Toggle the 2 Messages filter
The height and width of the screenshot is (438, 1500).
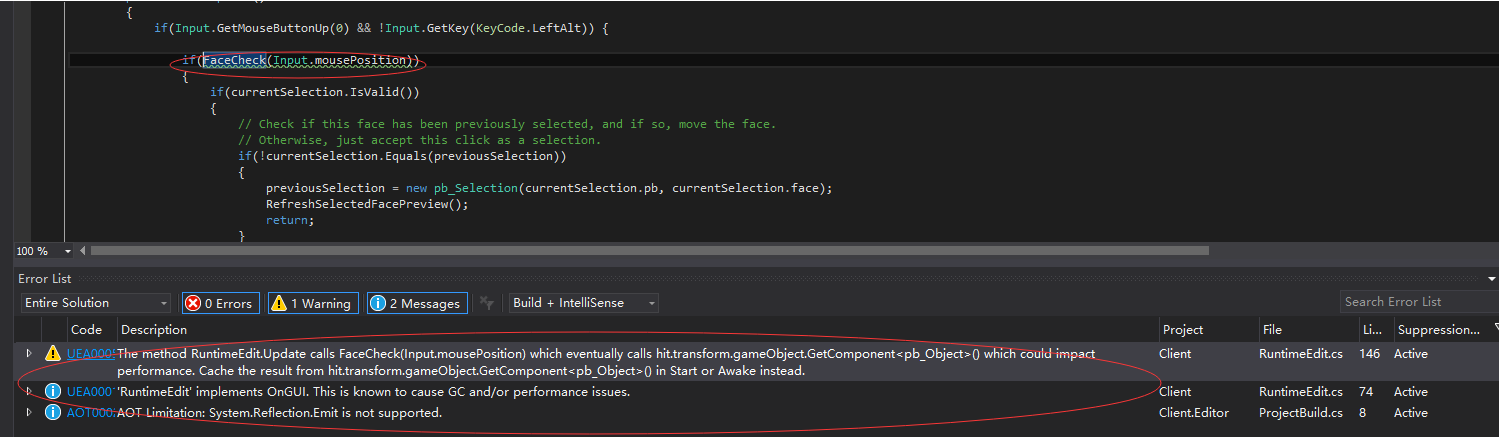point(415,303)
